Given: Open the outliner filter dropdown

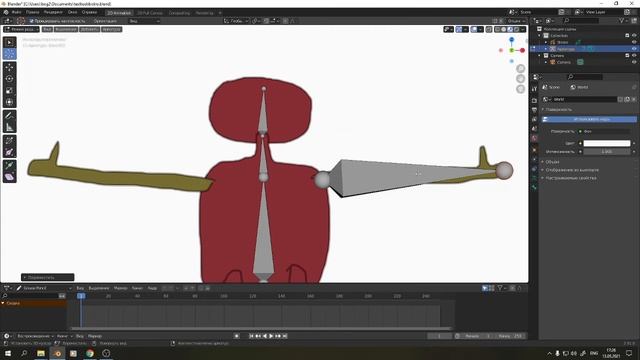Looking at the screenshot, I should (622, 20).
